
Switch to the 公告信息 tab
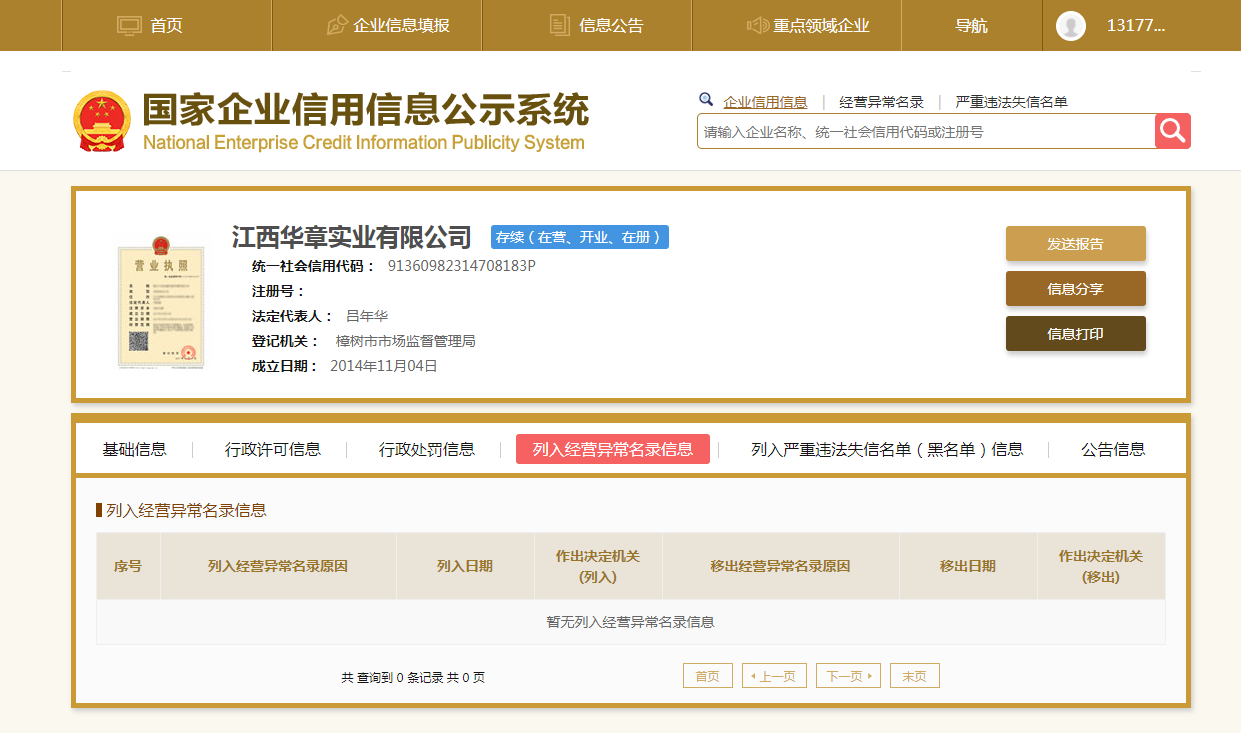1113,449
